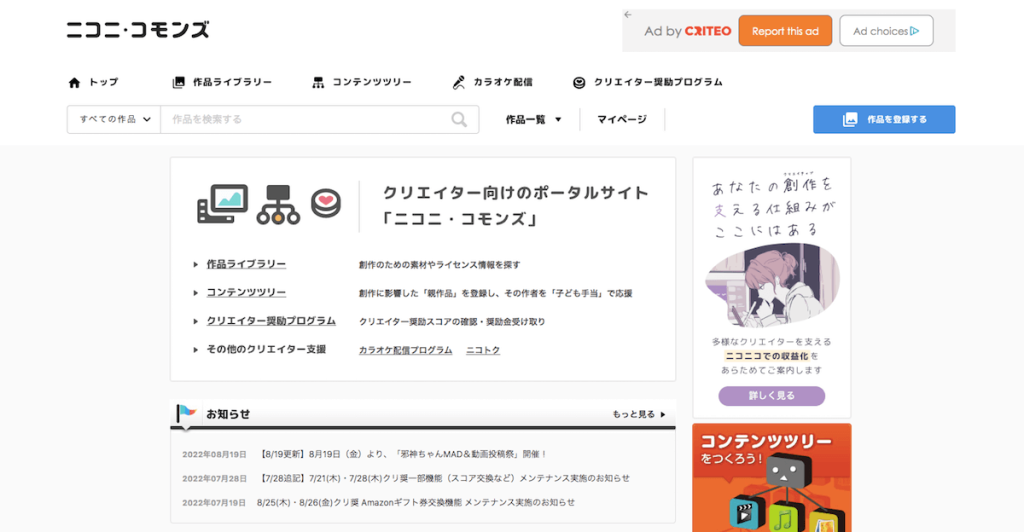This screenshot has width=1024, height=532.
Task: Click the blue 作品を登録する button
Action: (884, 119)
